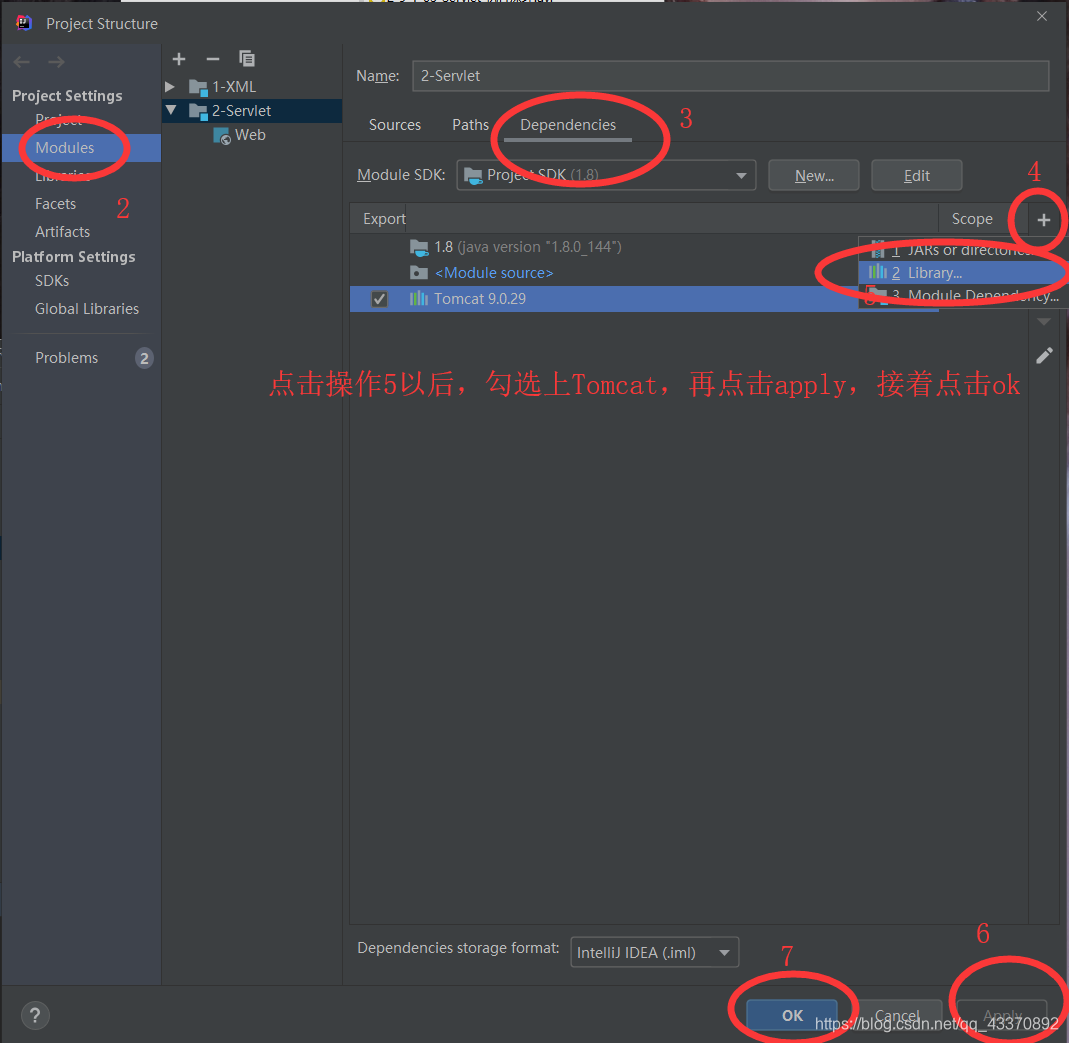Screen dimensions: 1069x1043
Task: Click the move down arrow icon
Action: 1044,322
